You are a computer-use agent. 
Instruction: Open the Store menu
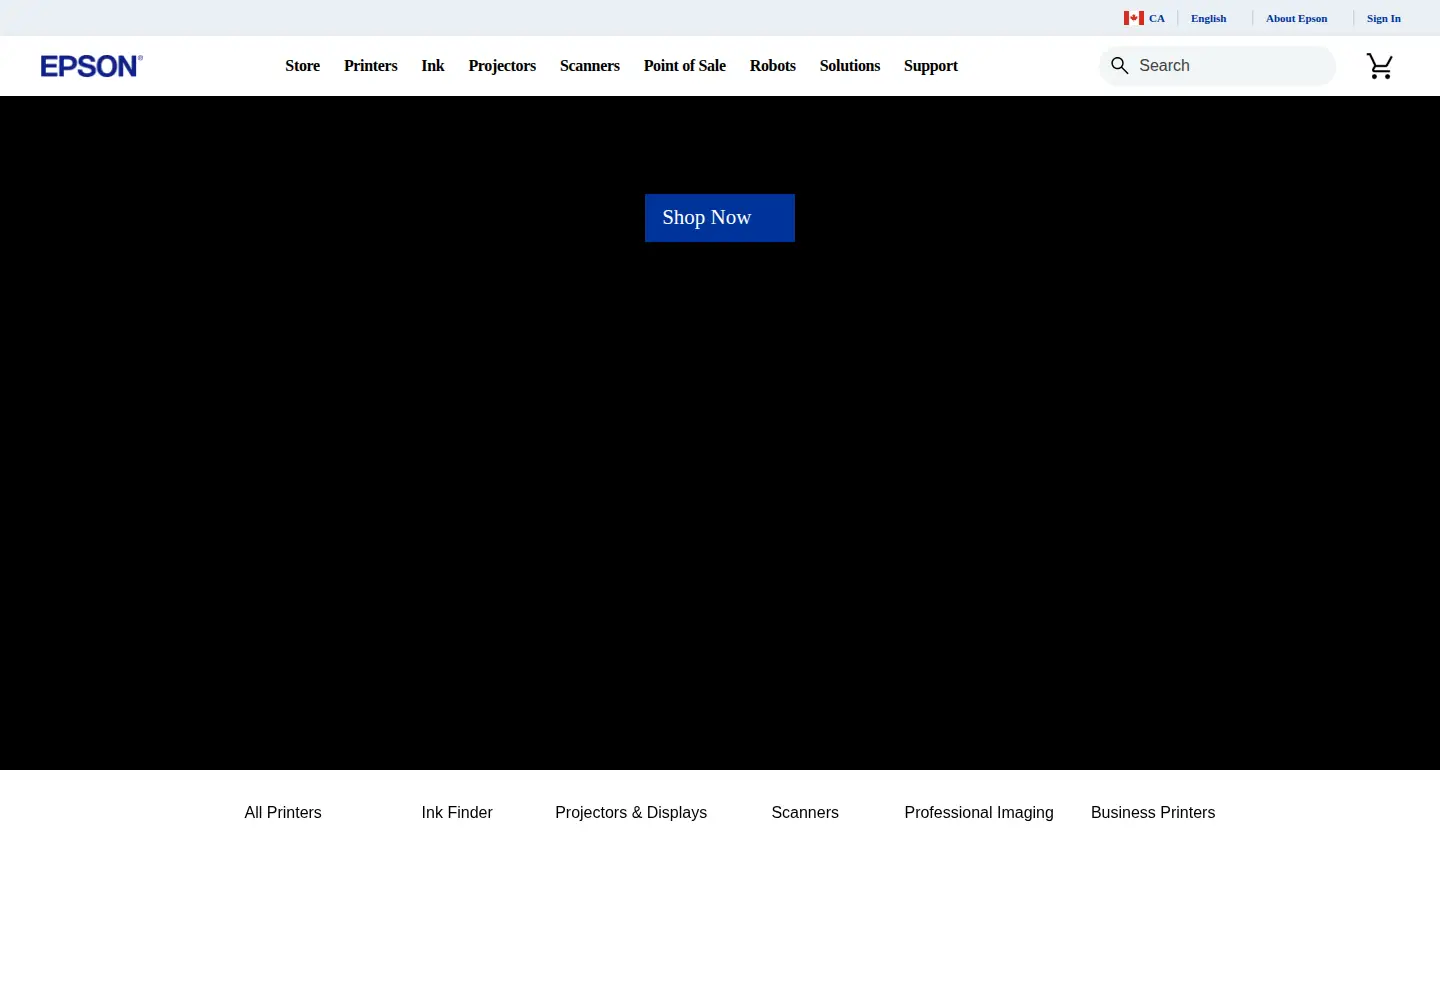(302, 66)
